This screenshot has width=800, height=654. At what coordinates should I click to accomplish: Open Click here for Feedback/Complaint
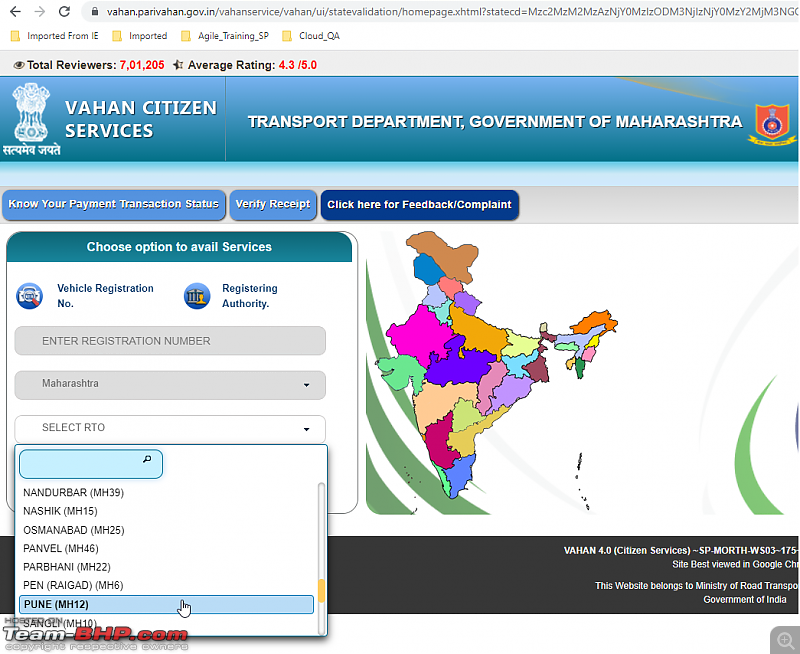point(419,205)
